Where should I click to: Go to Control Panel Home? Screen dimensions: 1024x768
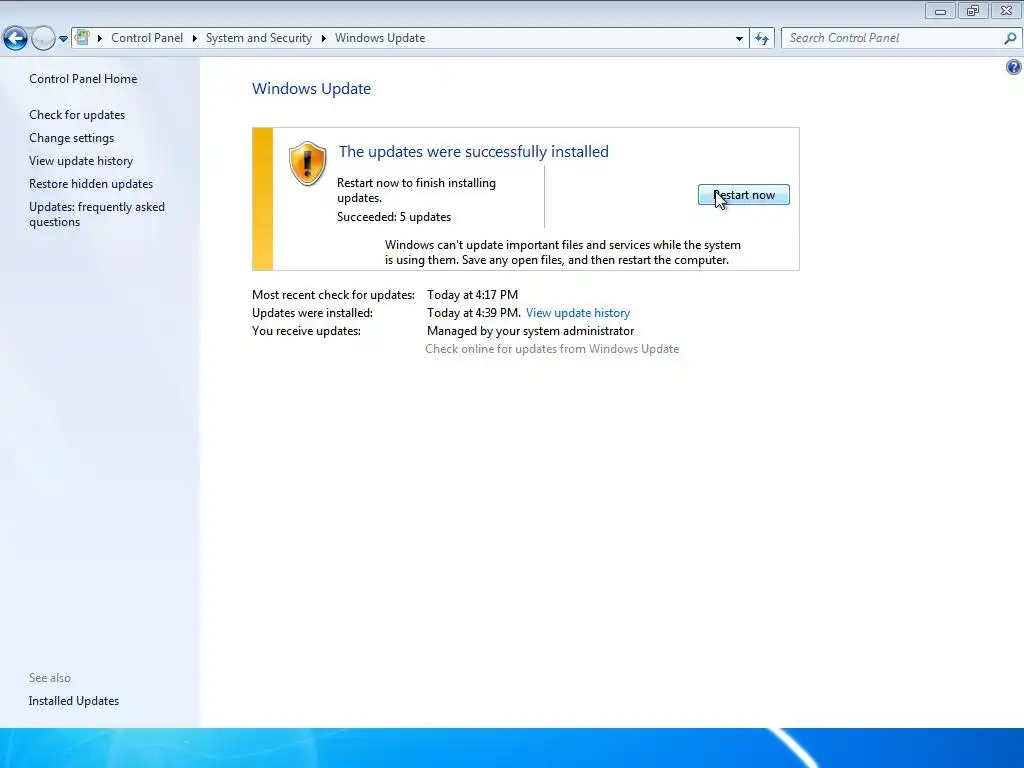coord(83,79)
